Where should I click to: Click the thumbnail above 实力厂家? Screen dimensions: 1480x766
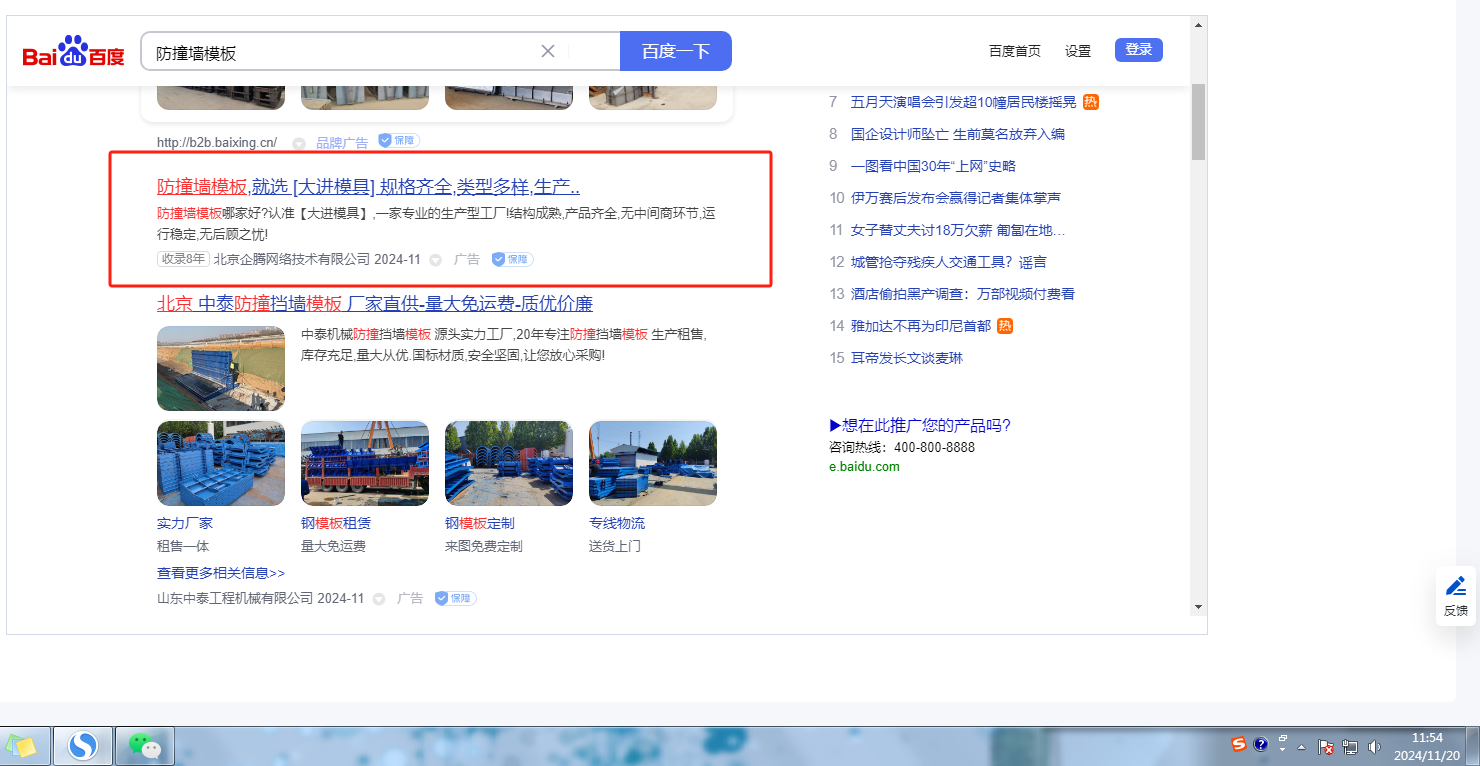click(221, 463)
